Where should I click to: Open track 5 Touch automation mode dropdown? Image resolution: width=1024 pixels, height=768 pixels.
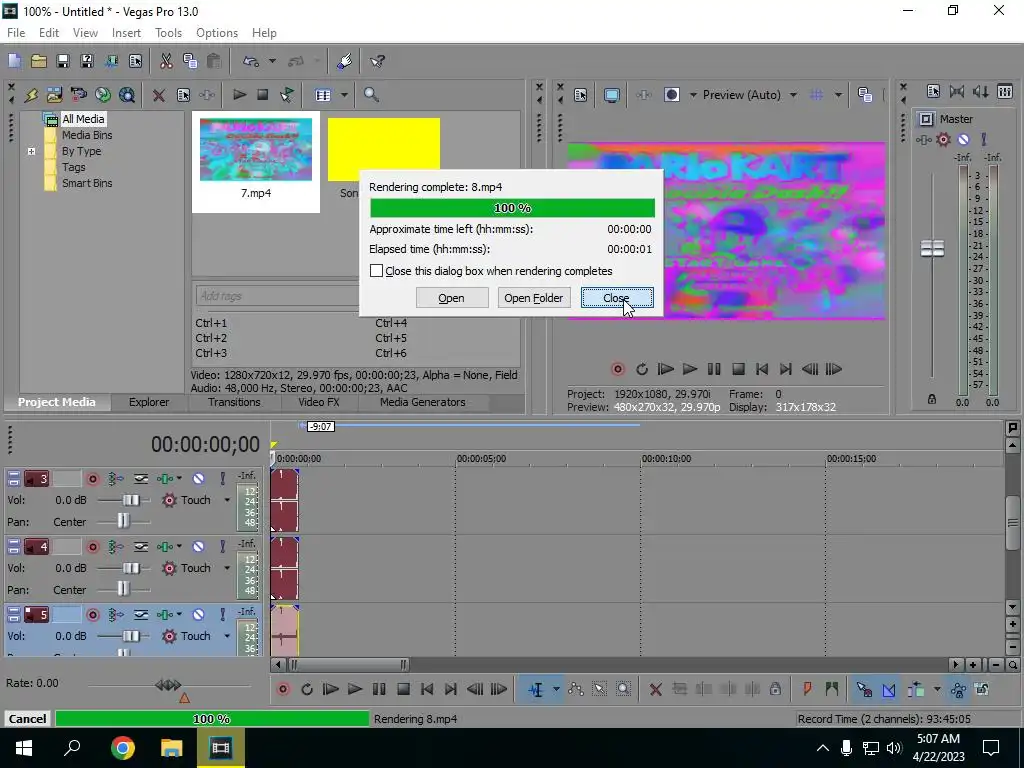pyautogui.click(x=227, y=636)
